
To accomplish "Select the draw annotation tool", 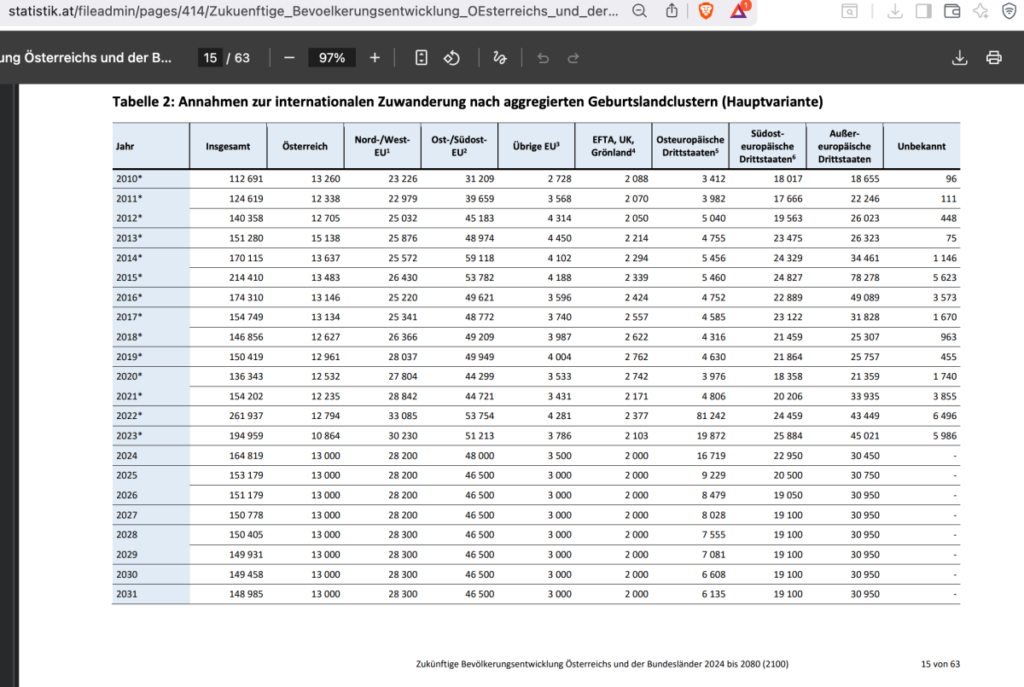I will tap(499, 58).
